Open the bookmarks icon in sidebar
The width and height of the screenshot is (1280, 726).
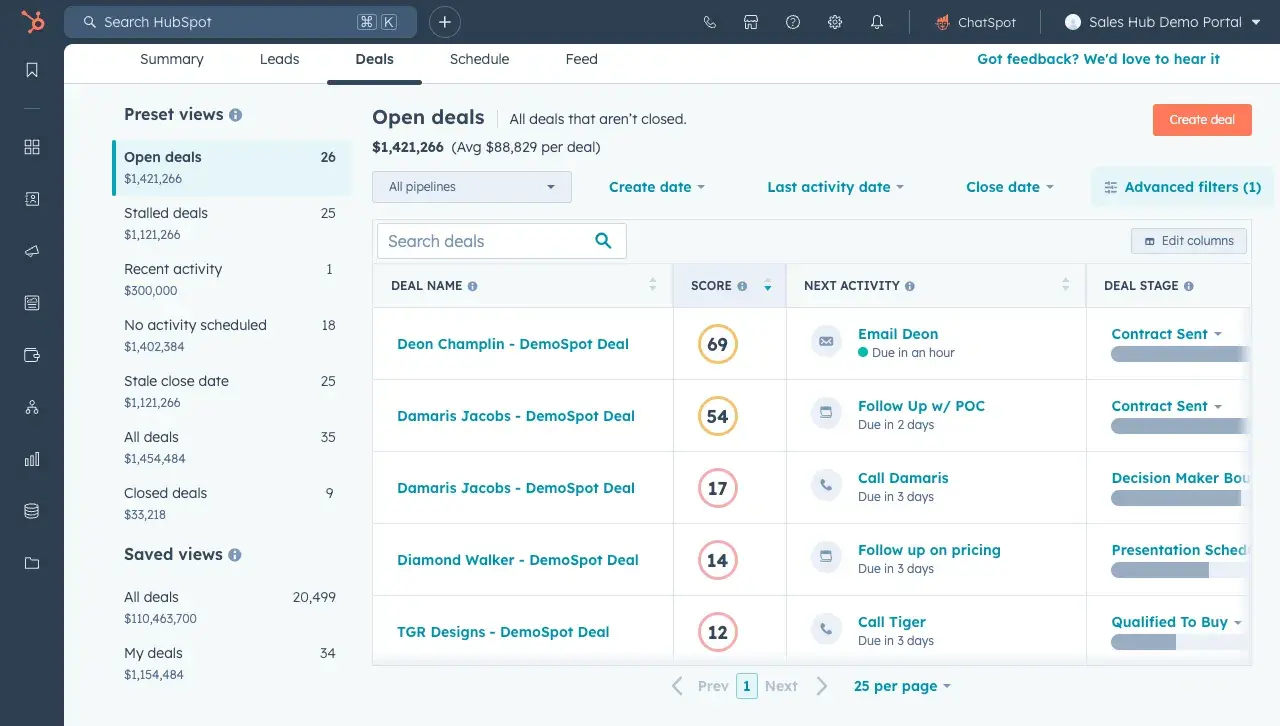[32, 70]
